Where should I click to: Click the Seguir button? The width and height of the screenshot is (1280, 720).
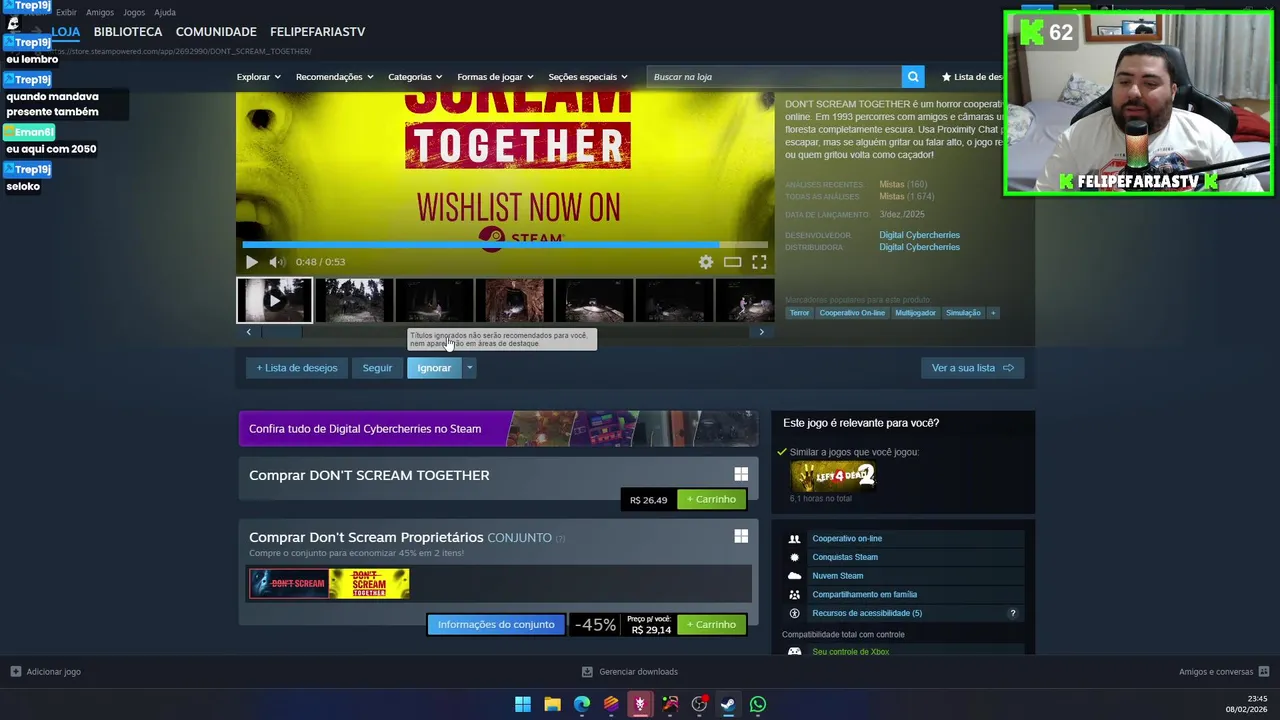[x=377, y=368]
